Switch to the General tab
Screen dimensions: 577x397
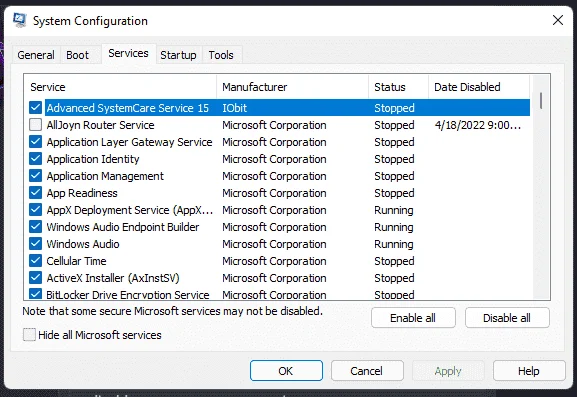tap(36, 55)
